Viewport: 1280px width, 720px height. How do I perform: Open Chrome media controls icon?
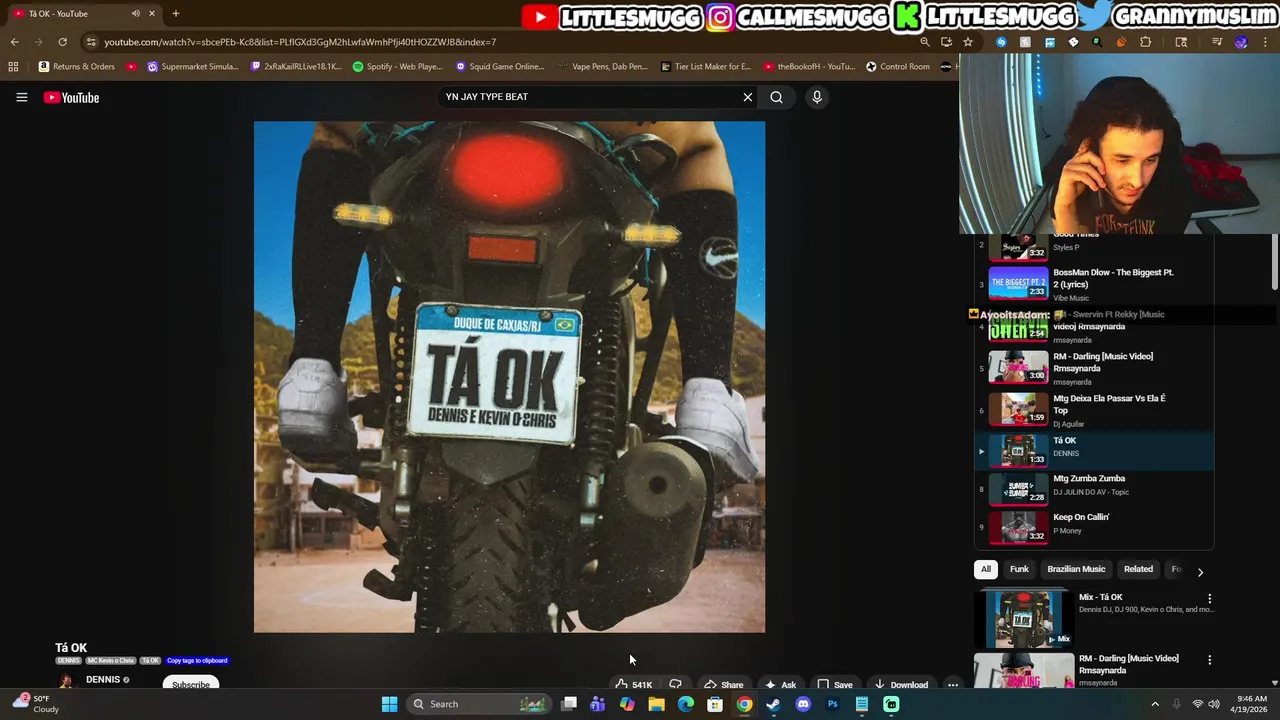(x=1217, y=42)
